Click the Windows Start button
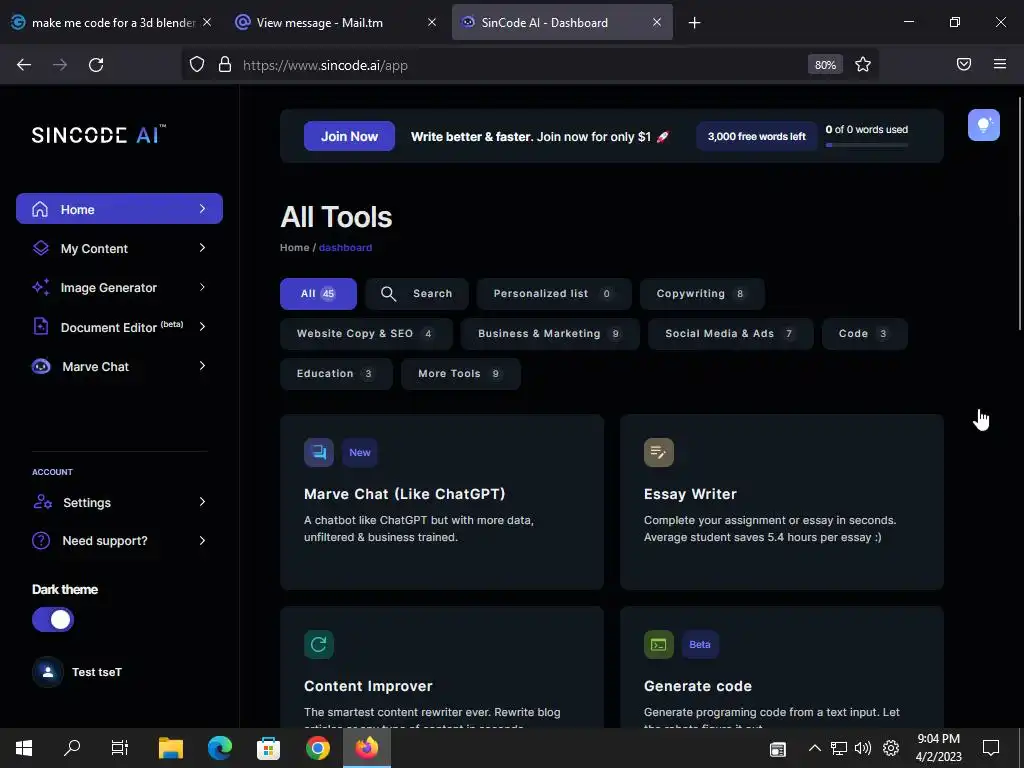This screenshot has width=1024, height=768. pyautogui.click(x=24, y=748)
